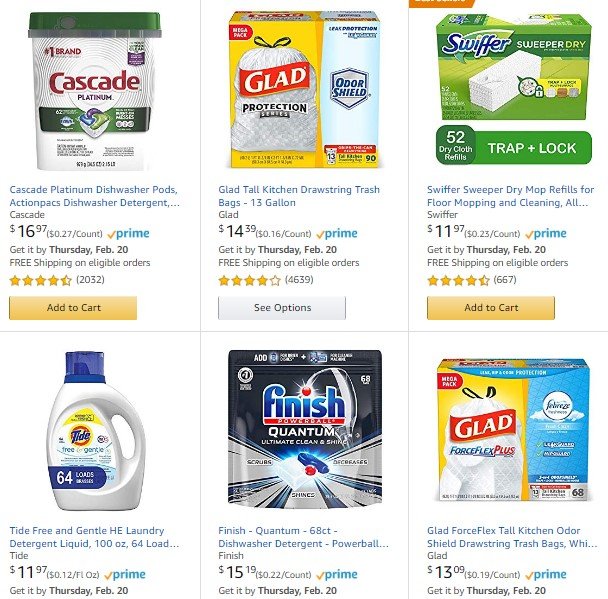Open the Glad ForceFlex Plus product image
Screen dimensions: 608x599
click(513, 430)
